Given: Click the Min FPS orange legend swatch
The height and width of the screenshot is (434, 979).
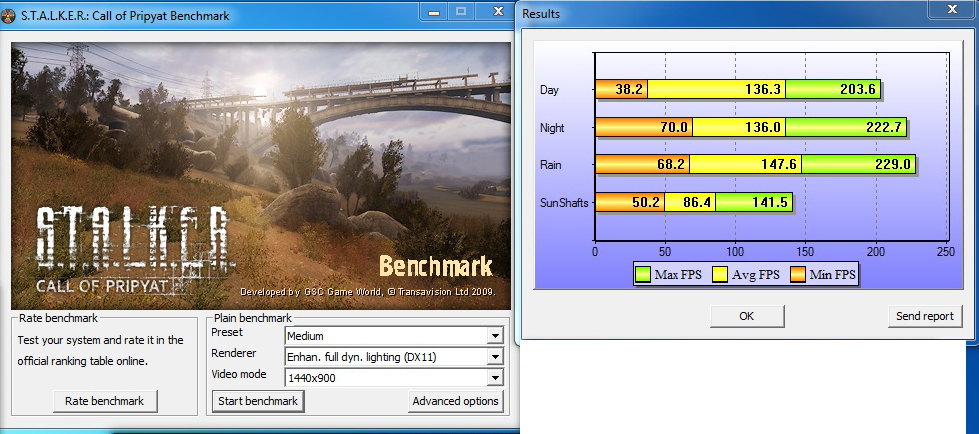Looking at the screenshot, I should 797,274.
